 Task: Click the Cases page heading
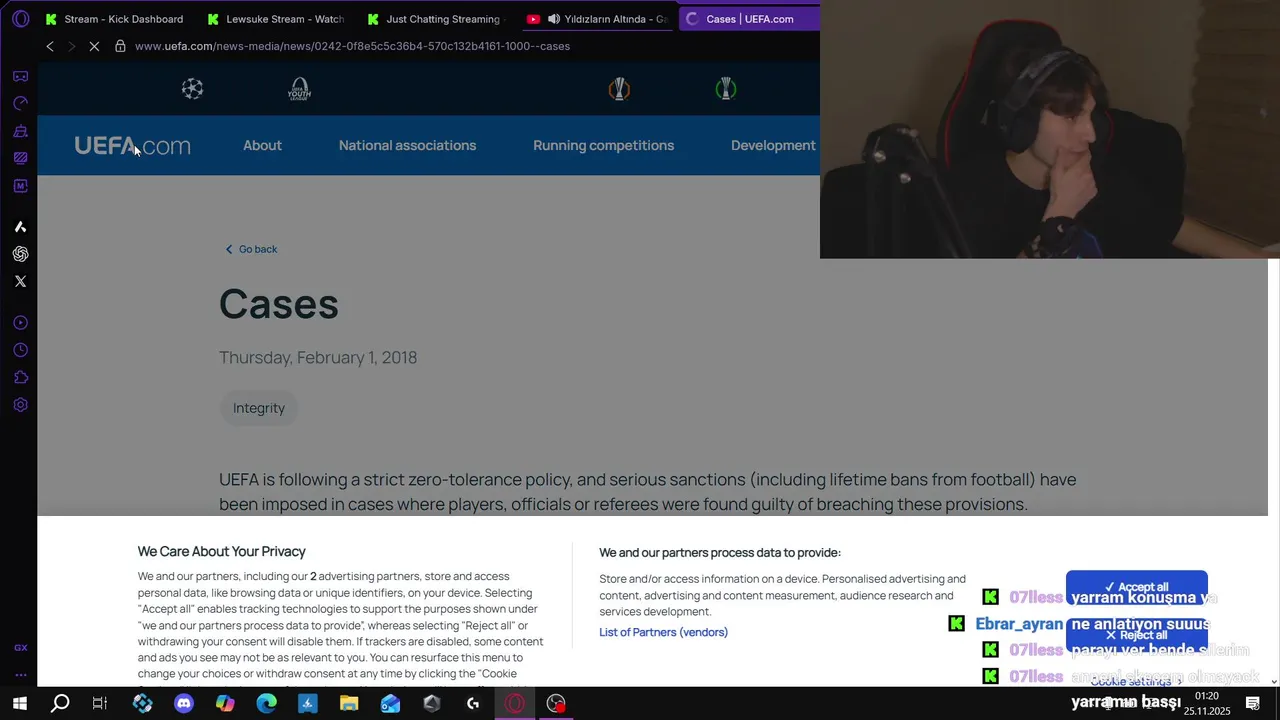click(x=279, y=304)
